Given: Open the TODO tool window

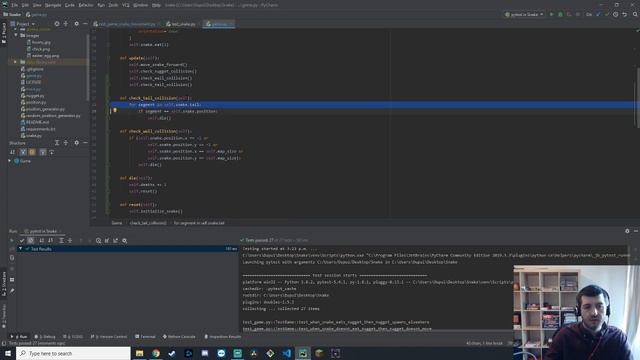Looking at the screenshot, I should click(x=73, y=337).
